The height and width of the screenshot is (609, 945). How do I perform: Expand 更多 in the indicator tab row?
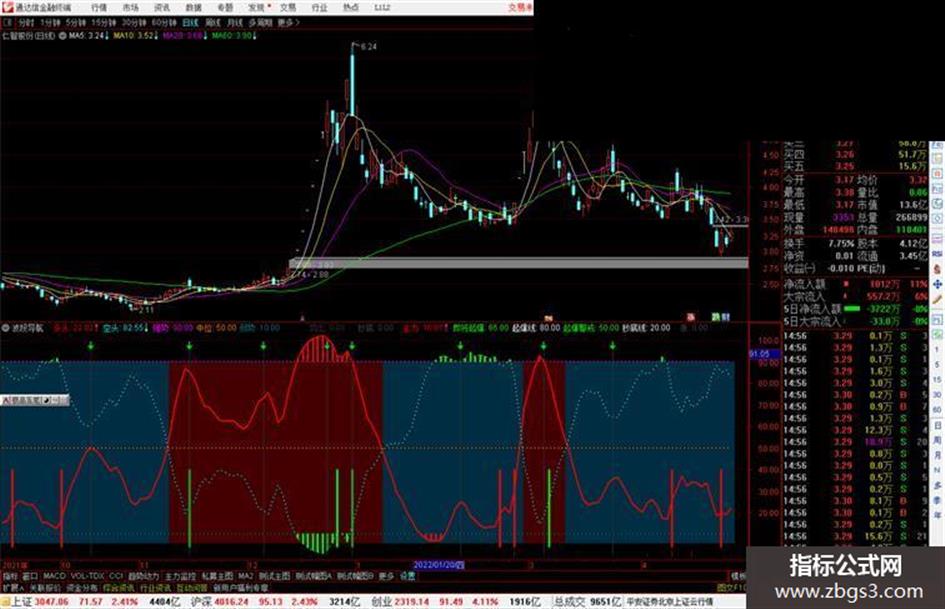tap(386, 576)
